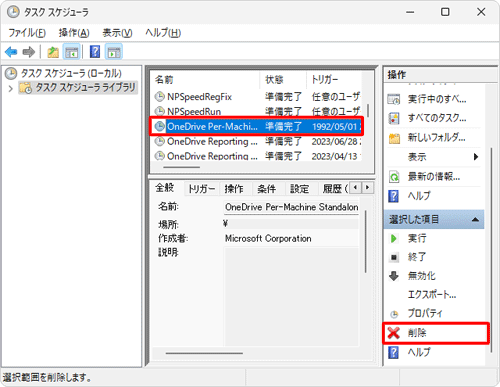
Task: Click the task list horizontal scrollbar
Action: pyautogui.click(x=182, y=167)
